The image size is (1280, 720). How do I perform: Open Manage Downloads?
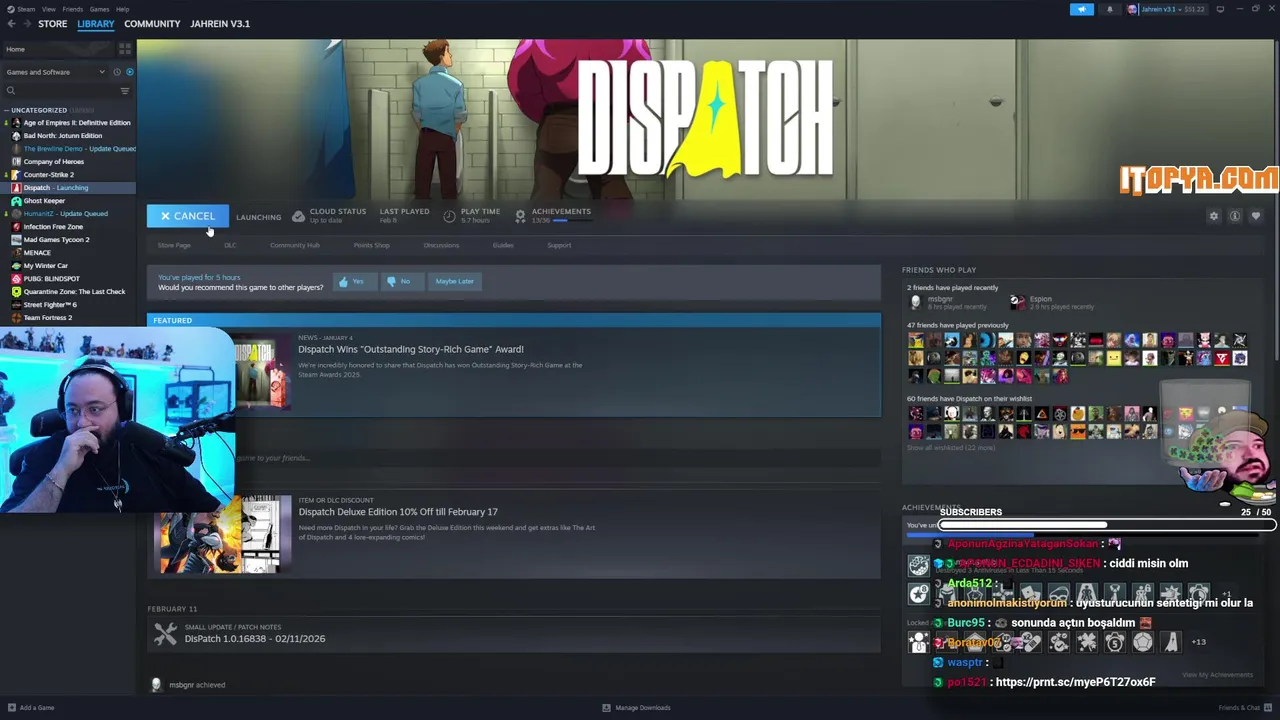click(636, 708)
